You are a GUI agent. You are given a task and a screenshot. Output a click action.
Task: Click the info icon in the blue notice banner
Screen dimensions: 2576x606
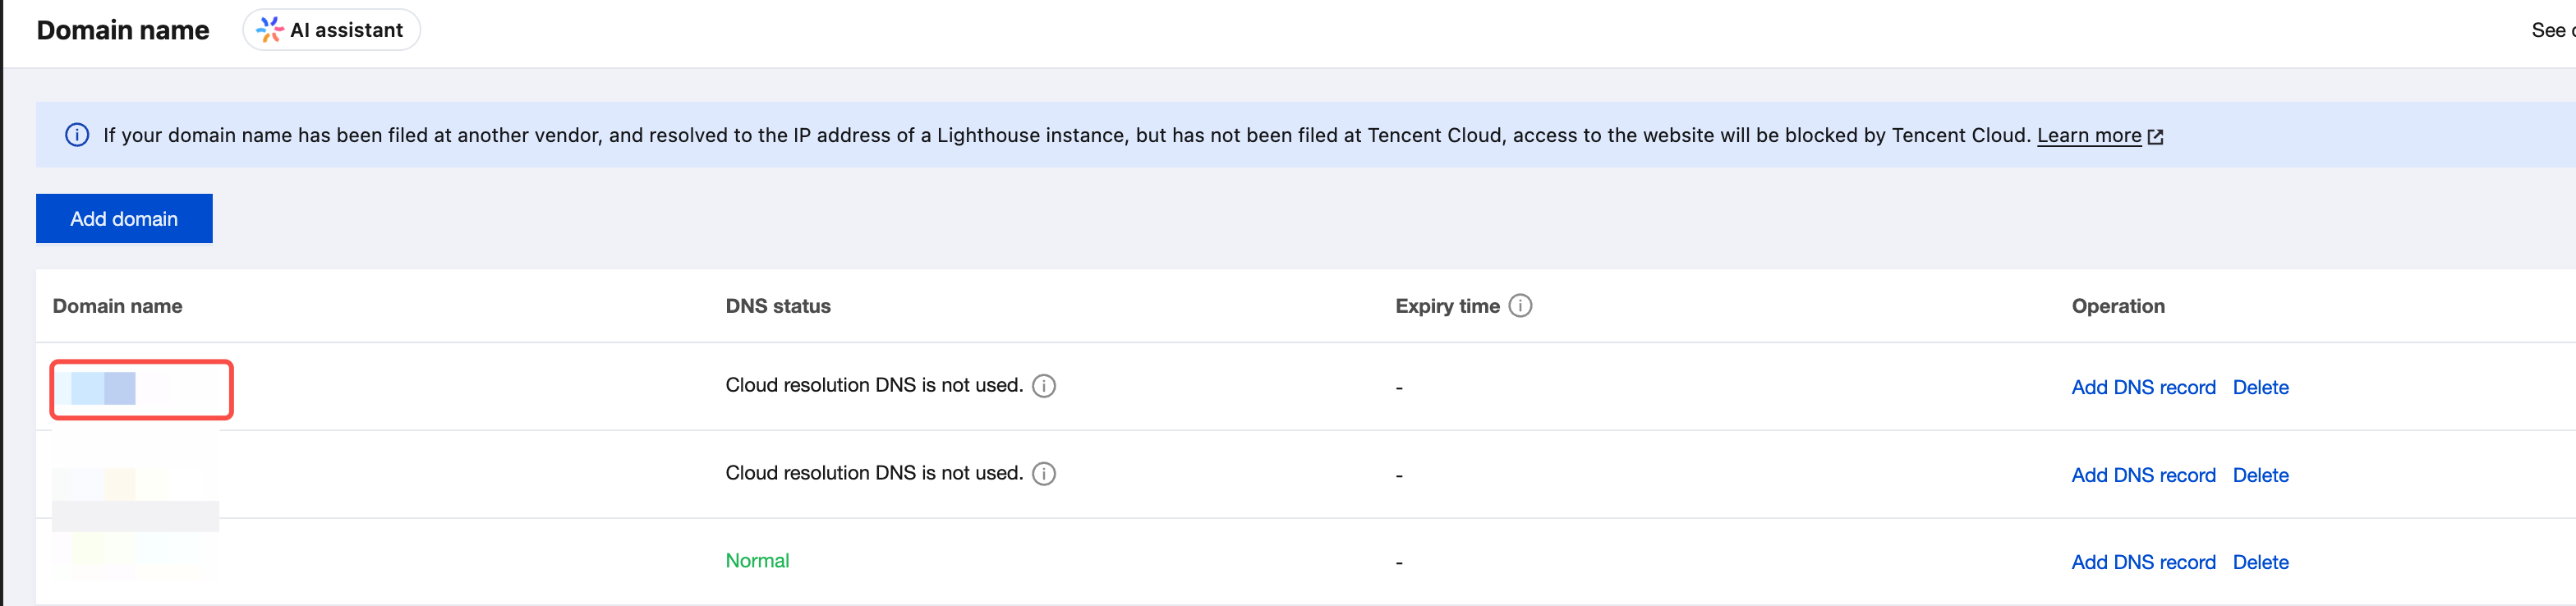[77, 135]
